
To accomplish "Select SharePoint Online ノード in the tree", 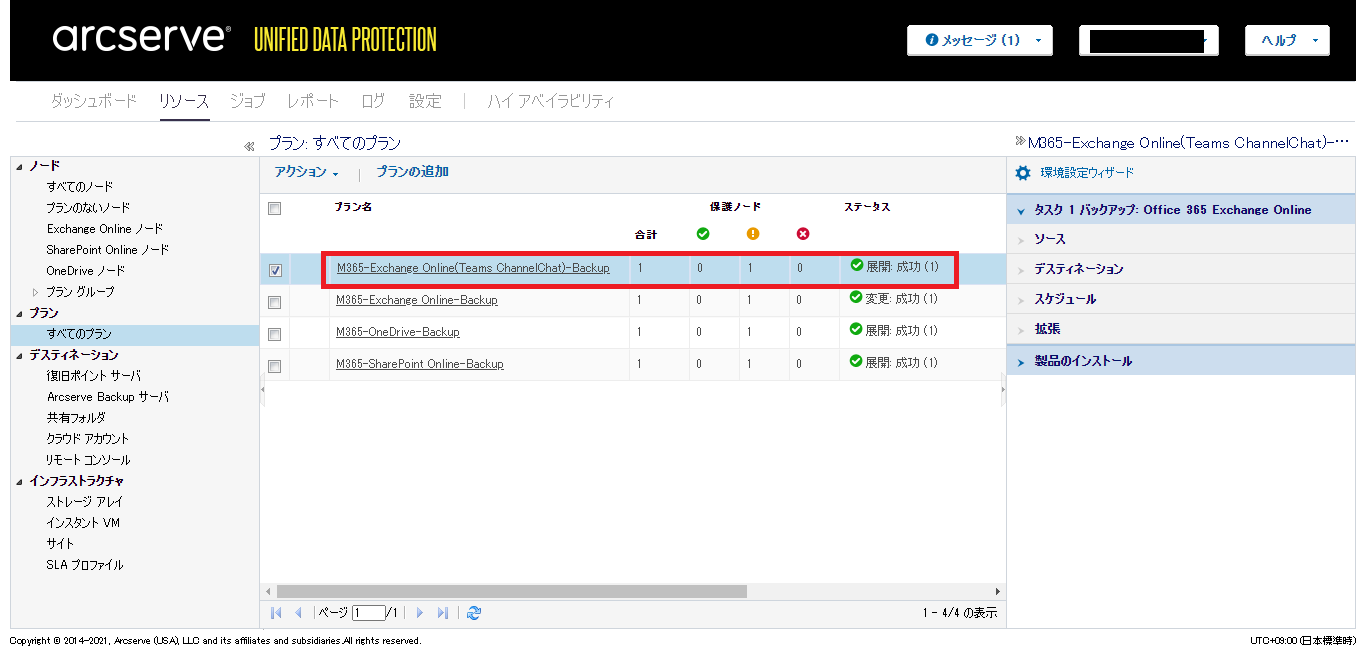I will [x=108, y=250].
